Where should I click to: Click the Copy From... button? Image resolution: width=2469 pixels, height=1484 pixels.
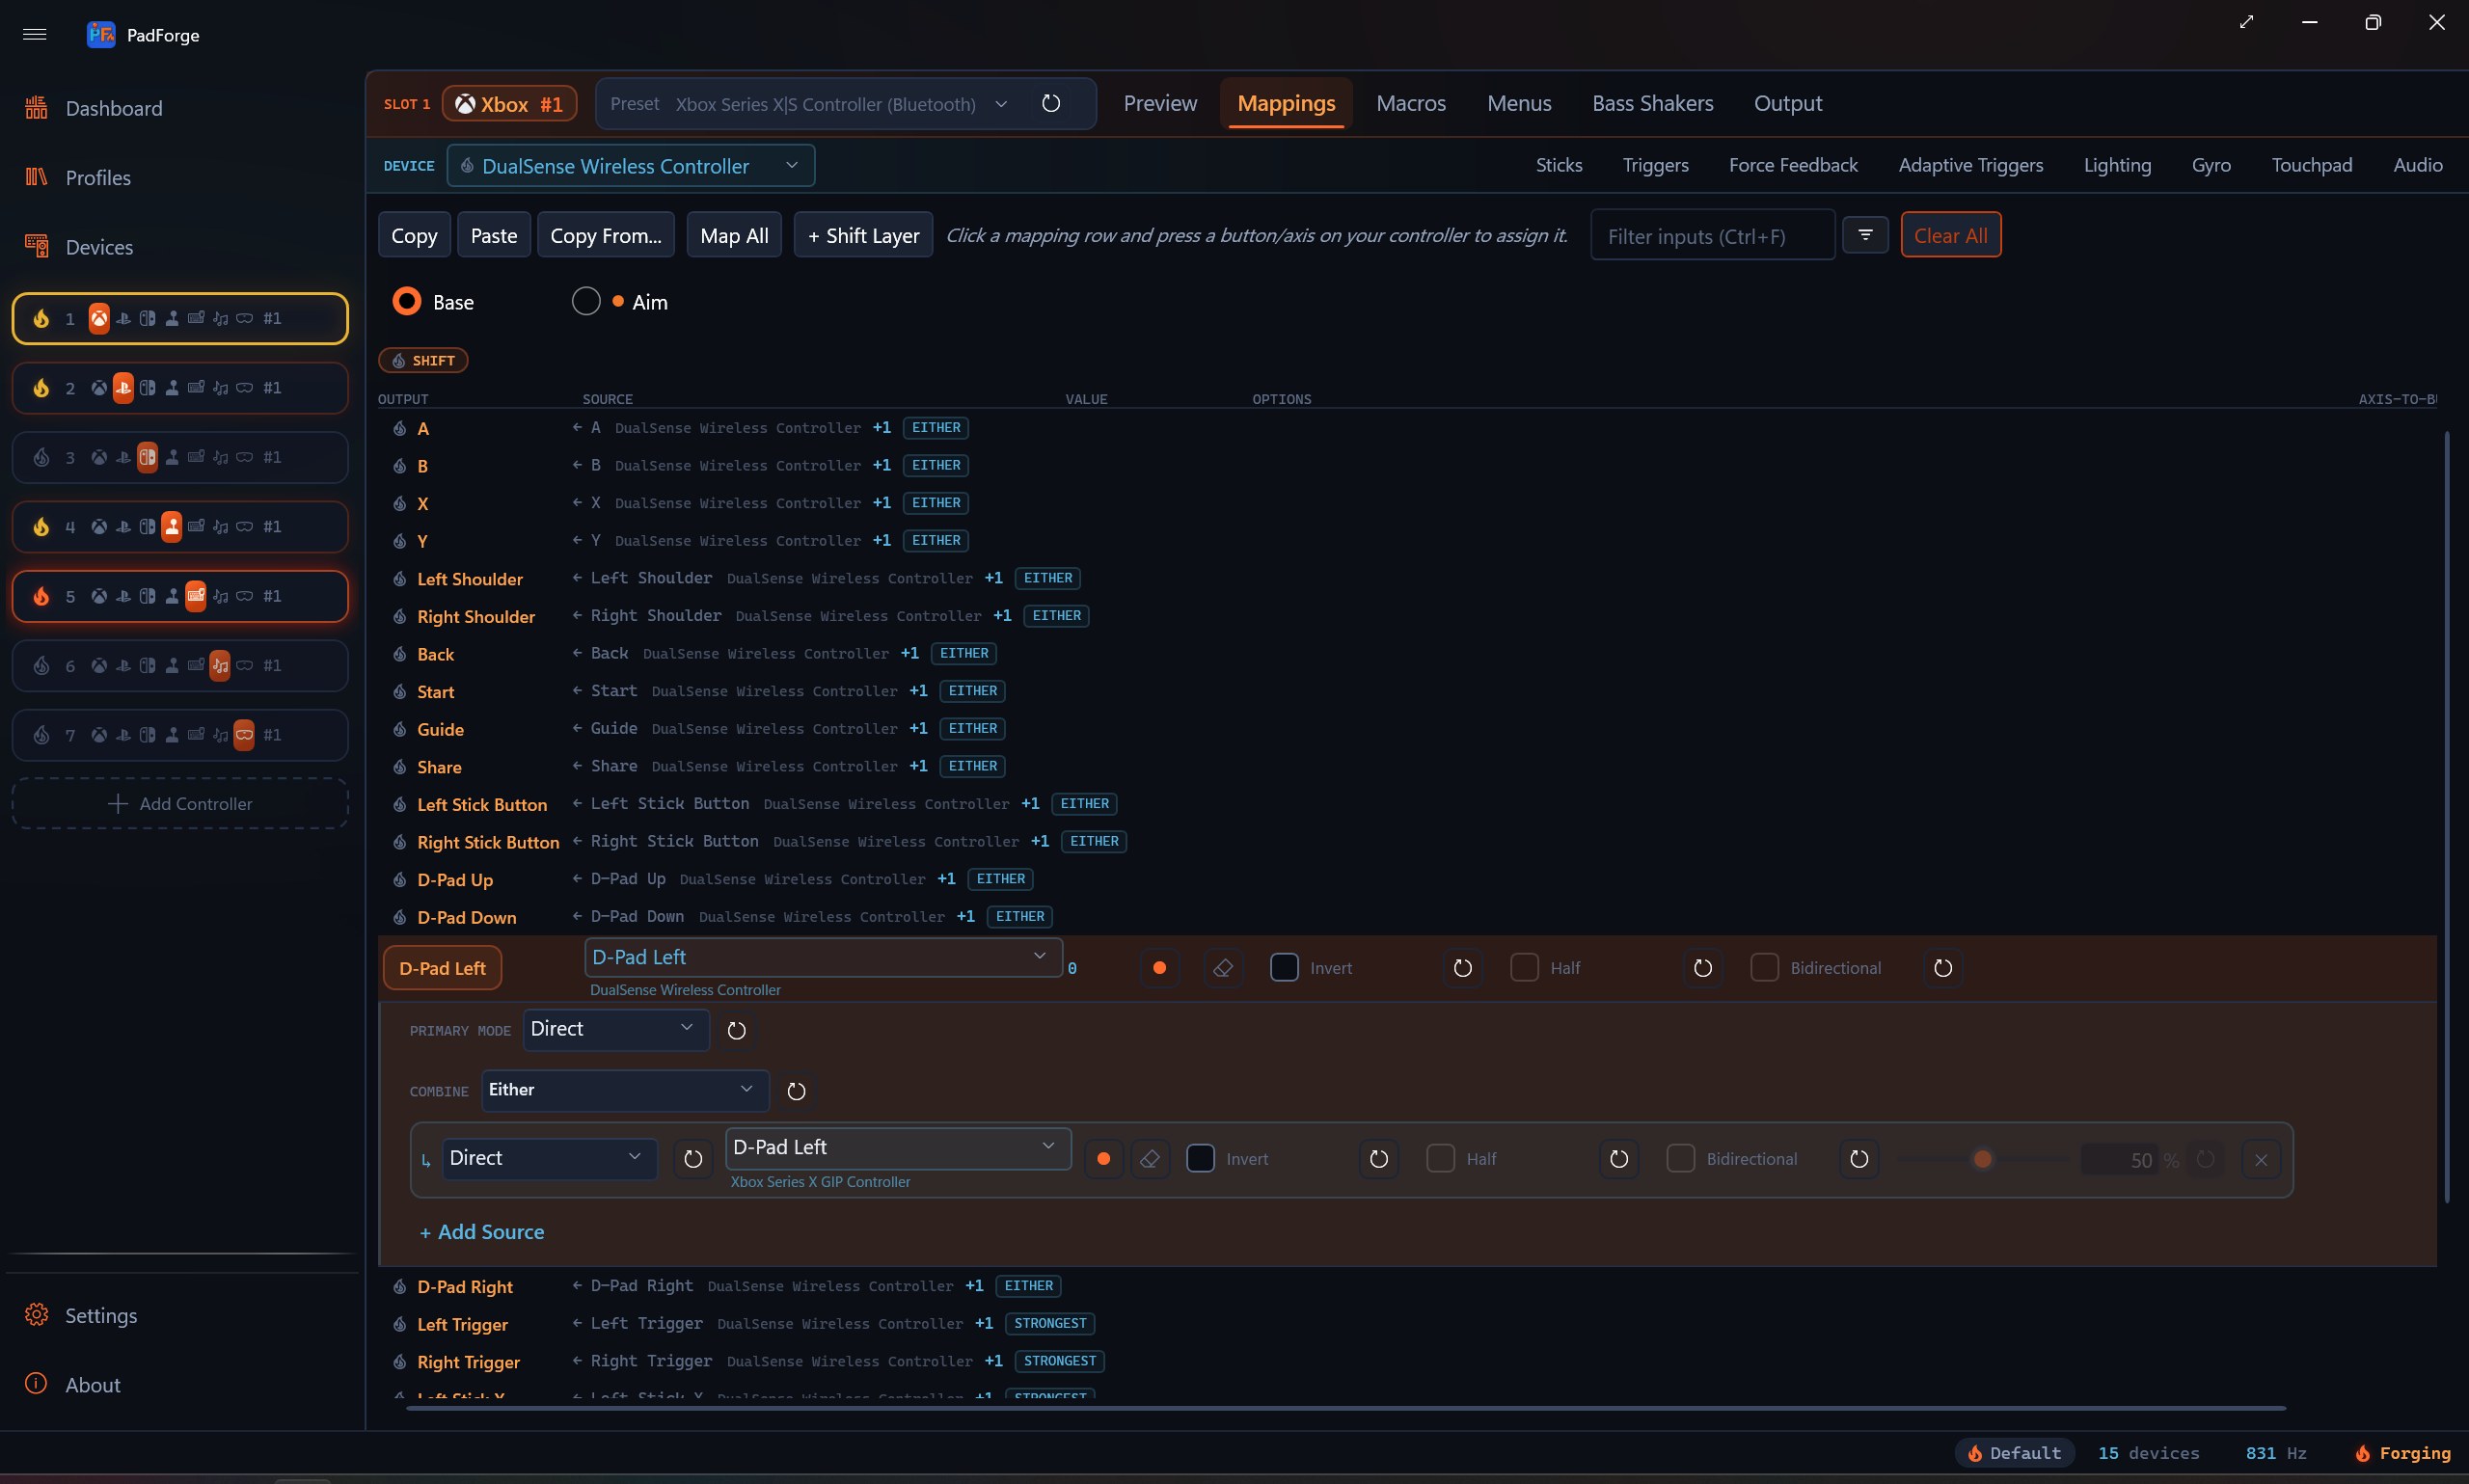tap(606, 235)
